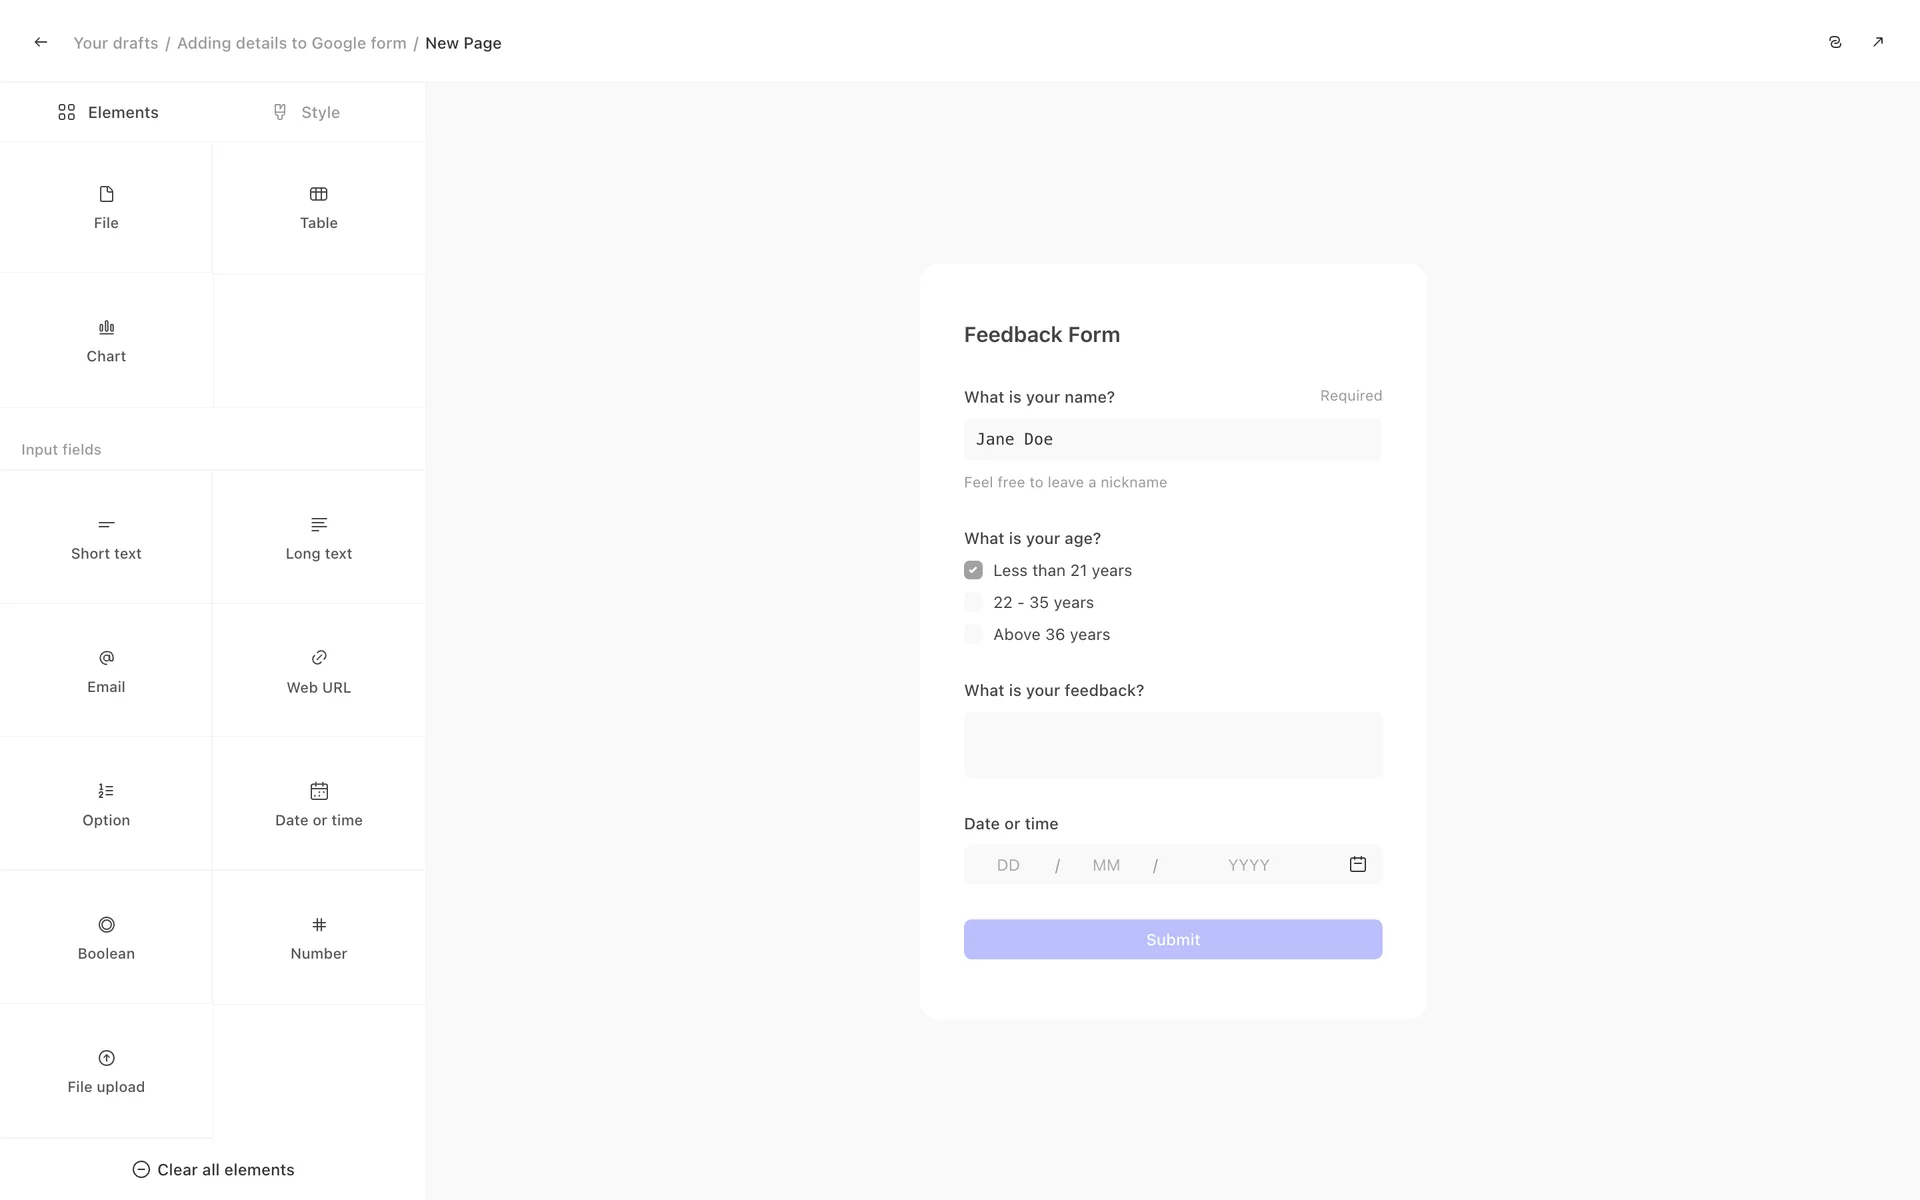Add a Number input field
This screenshot has width=1920, height=1200.
click(318, 938)
